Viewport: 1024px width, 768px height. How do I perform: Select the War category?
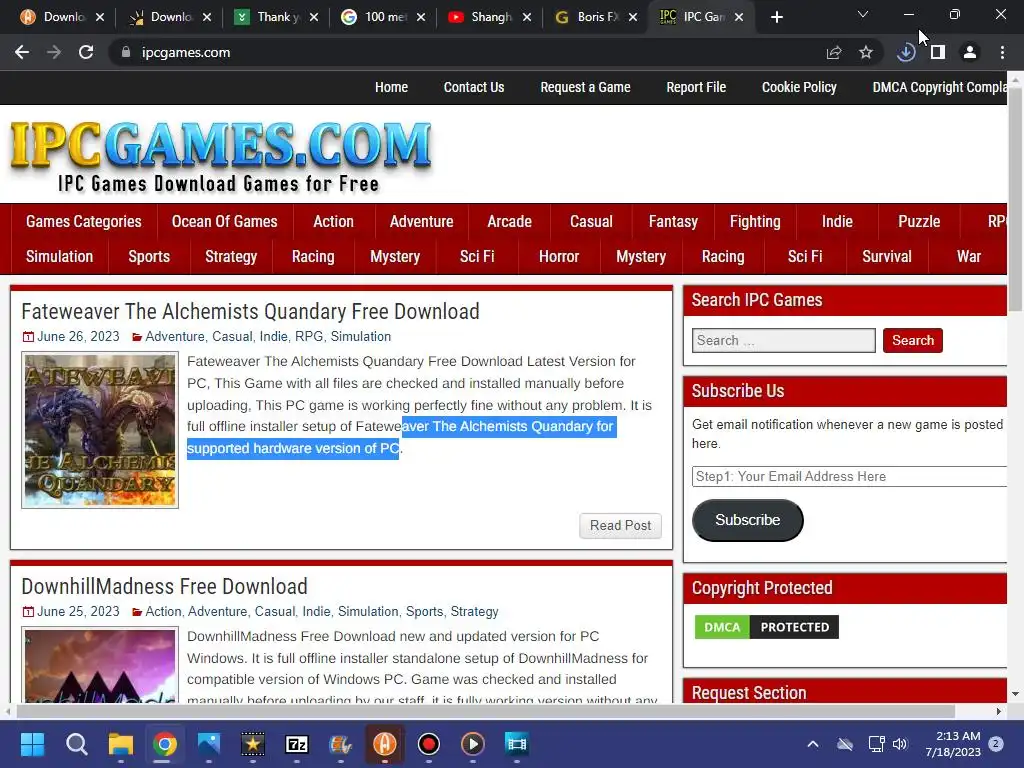coord(968,257)
